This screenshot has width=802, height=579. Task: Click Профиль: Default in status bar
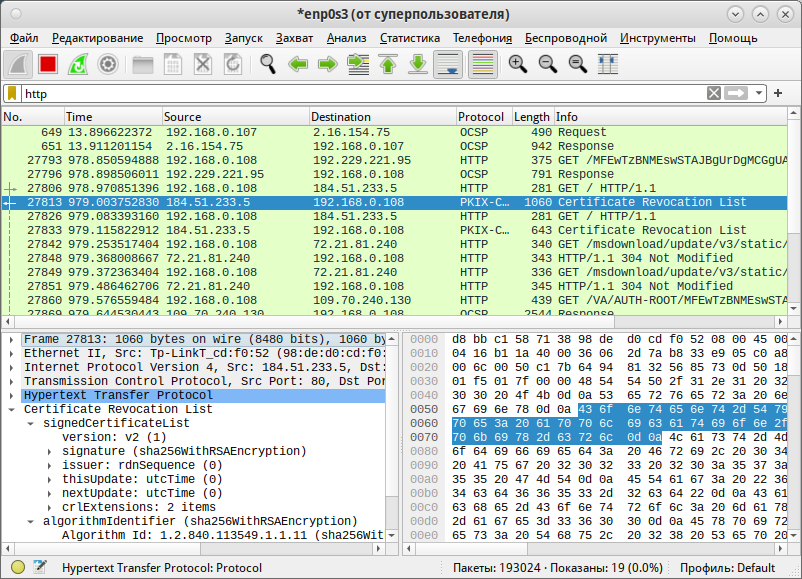click(727, 568)
